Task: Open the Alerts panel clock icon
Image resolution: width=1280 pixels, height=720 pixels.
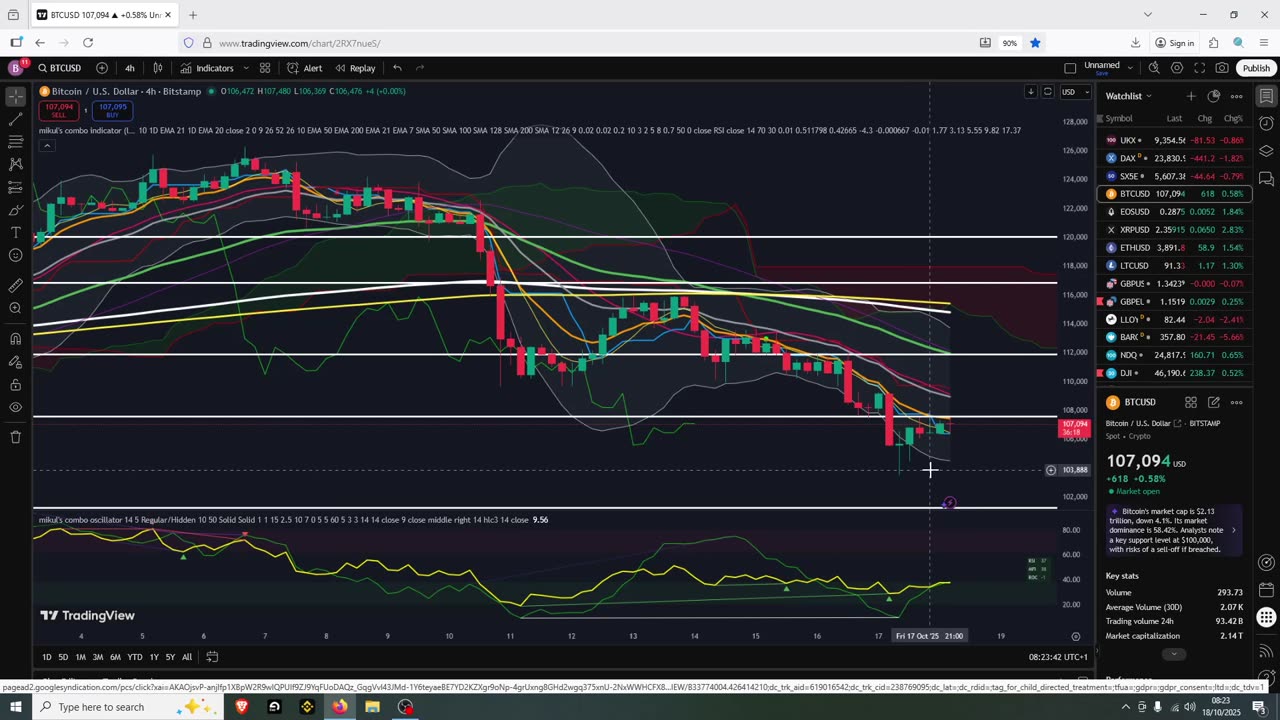Action: 1266,124
